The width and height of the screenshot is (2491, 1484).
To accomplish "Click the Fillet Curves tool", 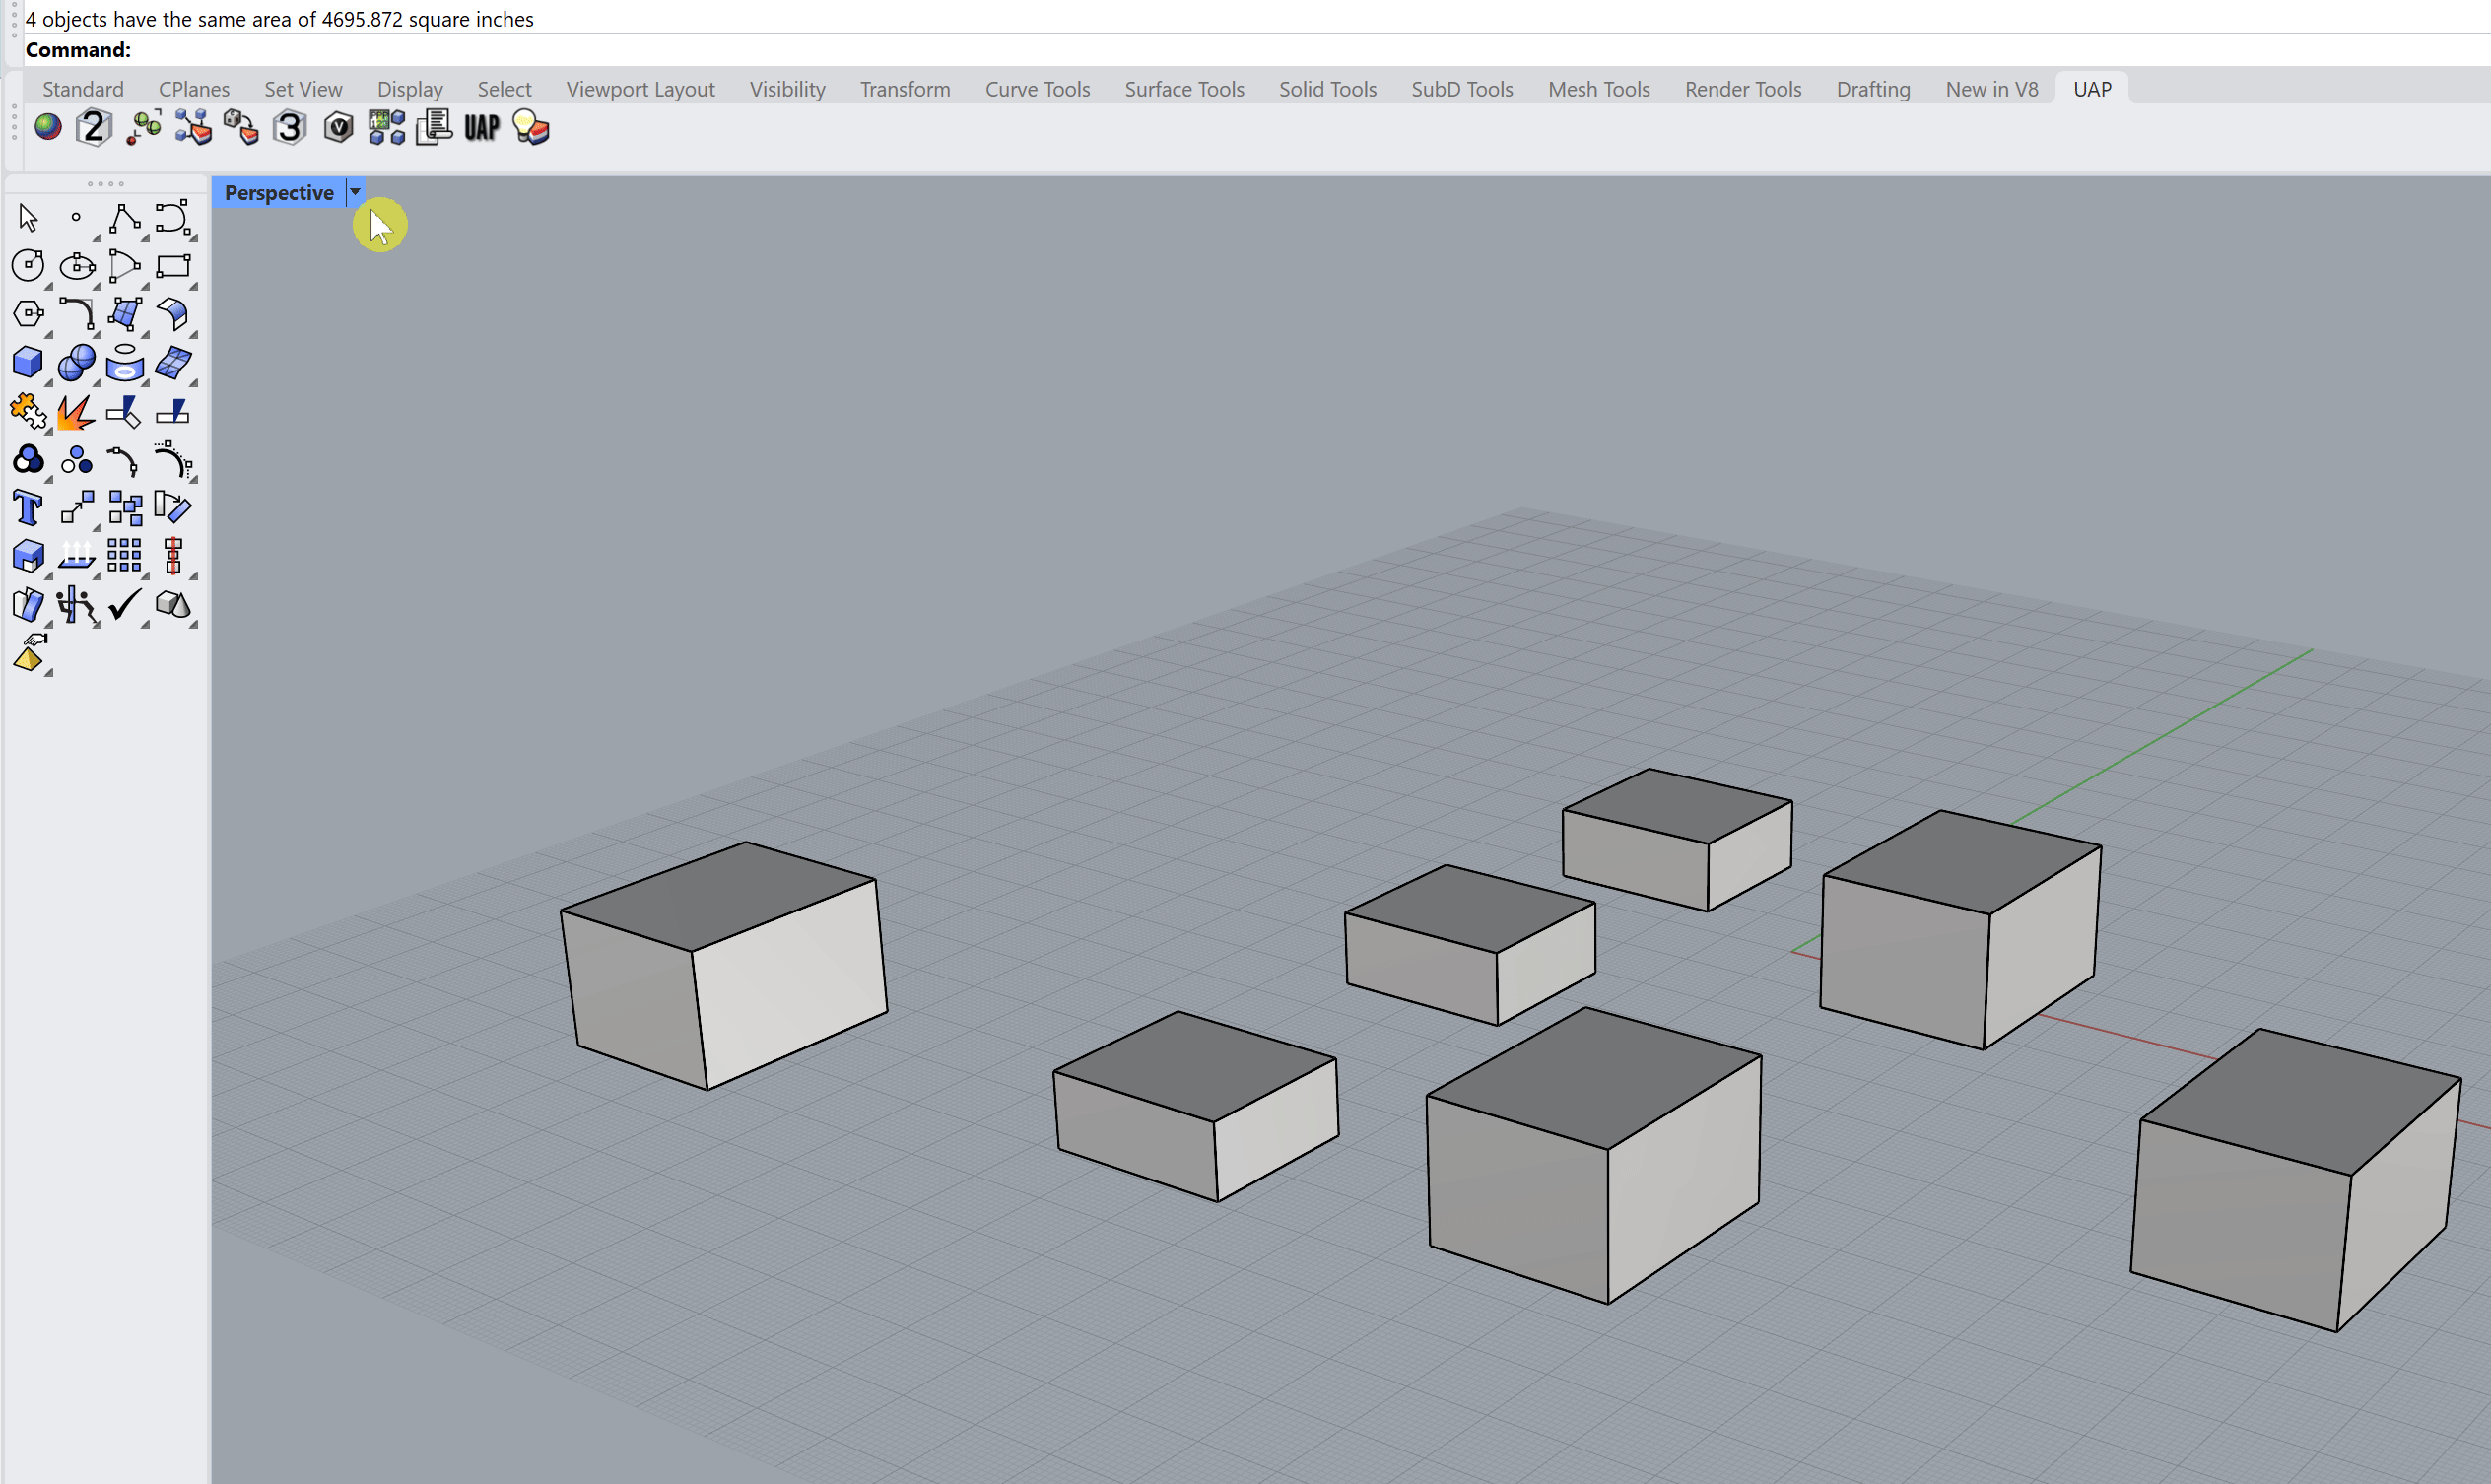I will click(x=76, y=314).
